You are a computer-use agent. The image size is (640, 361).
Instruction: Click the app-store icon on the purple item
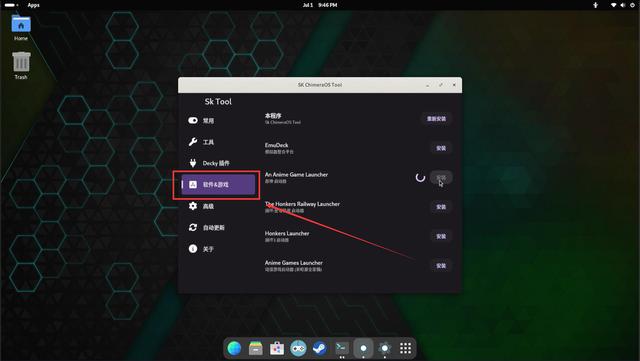pos(193,185)
